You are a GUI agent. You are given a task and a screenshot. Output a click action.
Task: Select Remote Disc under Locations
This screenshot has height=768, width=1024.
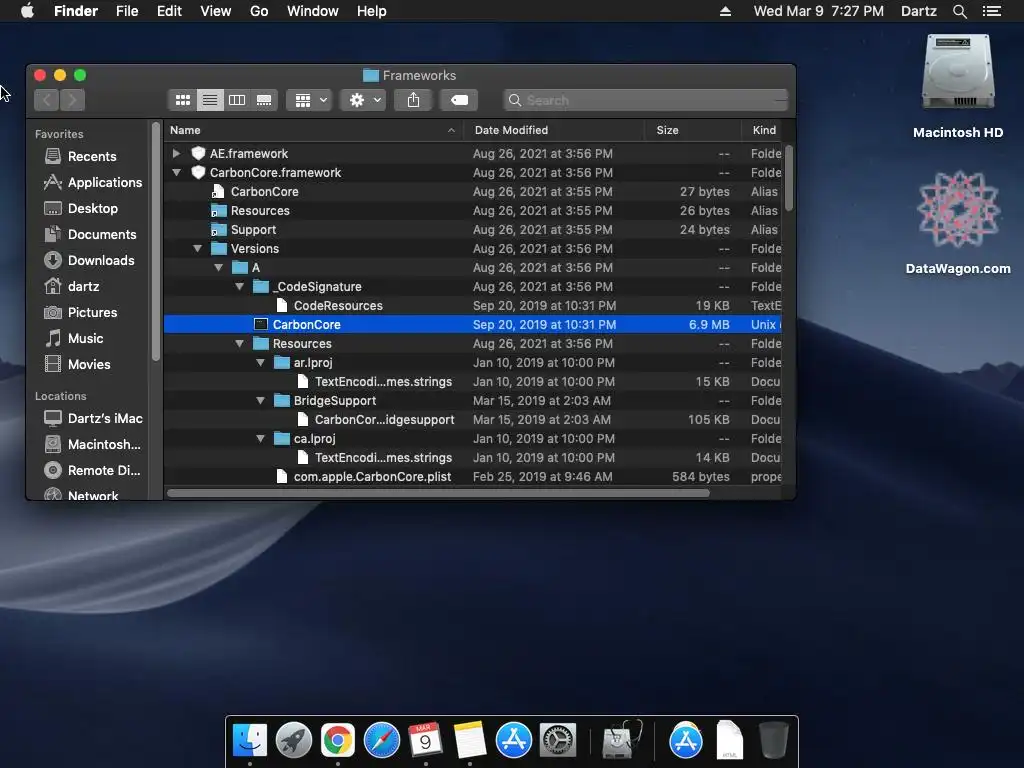pyautogui.click(x=91, y=470)
